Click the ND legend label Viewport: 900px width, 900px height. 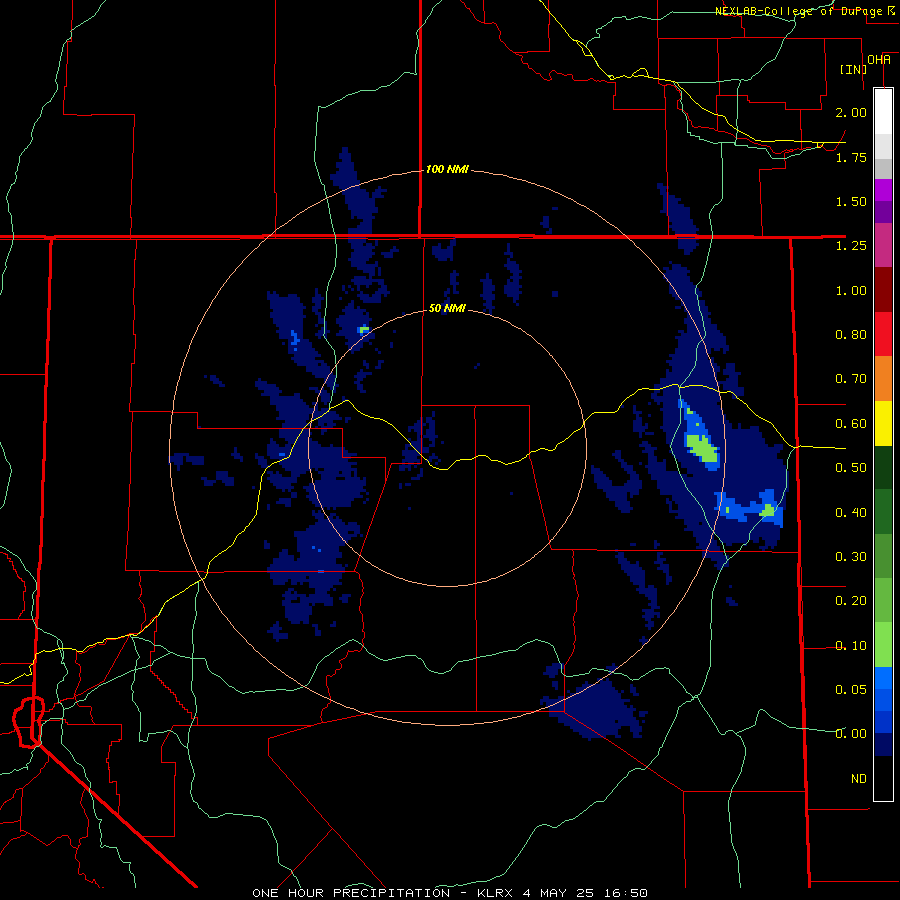[x=859, y=778]
